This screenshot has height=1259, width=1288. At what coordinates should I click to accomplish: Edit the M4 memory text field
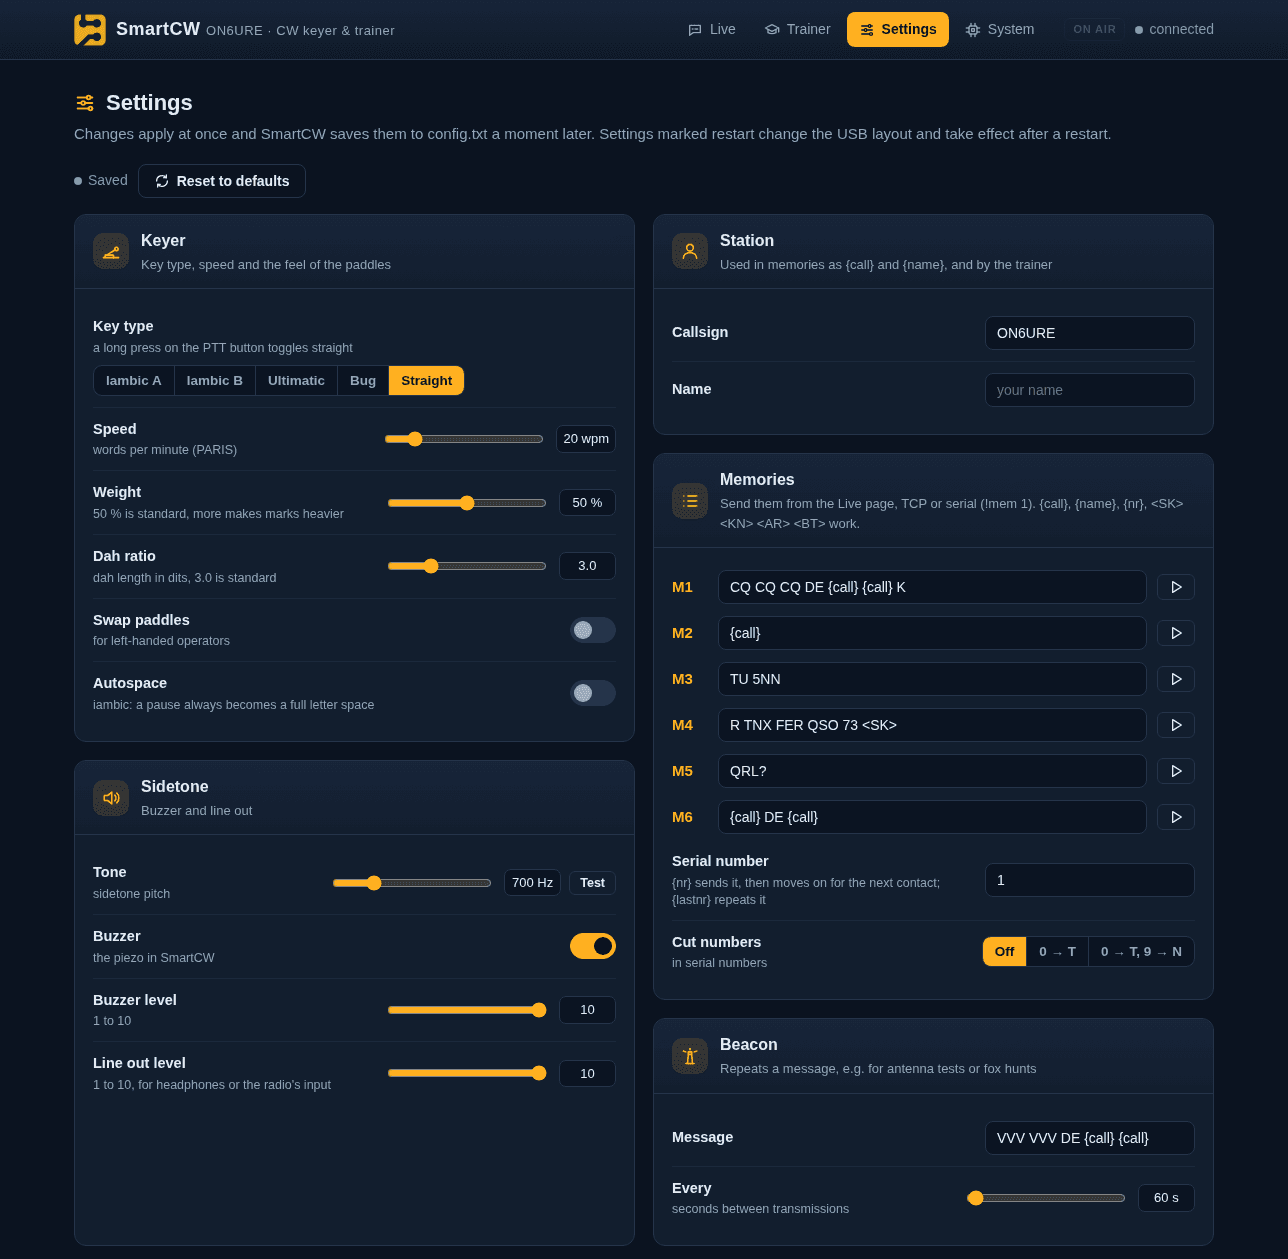tap(932, 725)
